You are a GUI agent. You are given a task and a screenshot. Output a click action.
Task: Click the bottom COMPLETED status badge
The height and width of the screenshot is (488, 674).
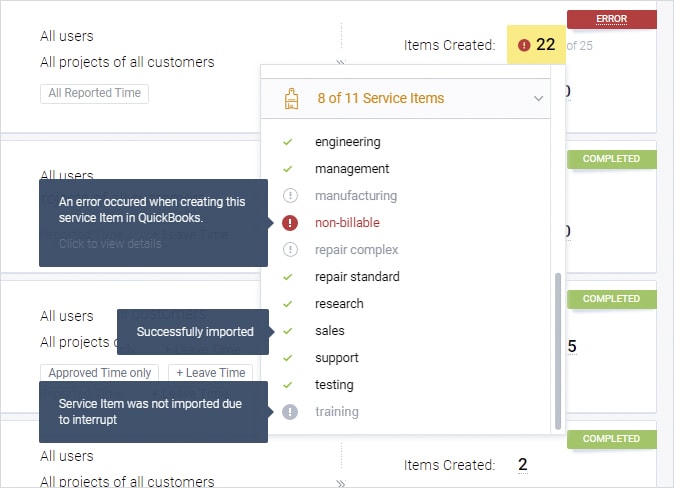tap(611, 439)
